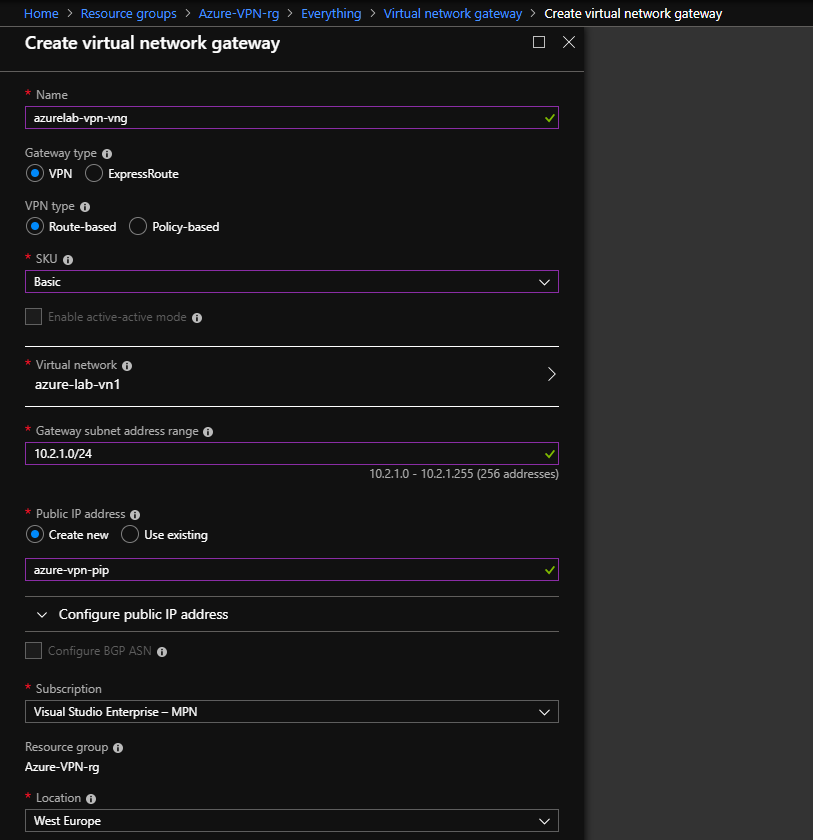The height and width of the screenshot is (840, 813).
Task: Navigate to Resource groups via breadcrumb
Action: pyautogui.click(x=128, y=13)
